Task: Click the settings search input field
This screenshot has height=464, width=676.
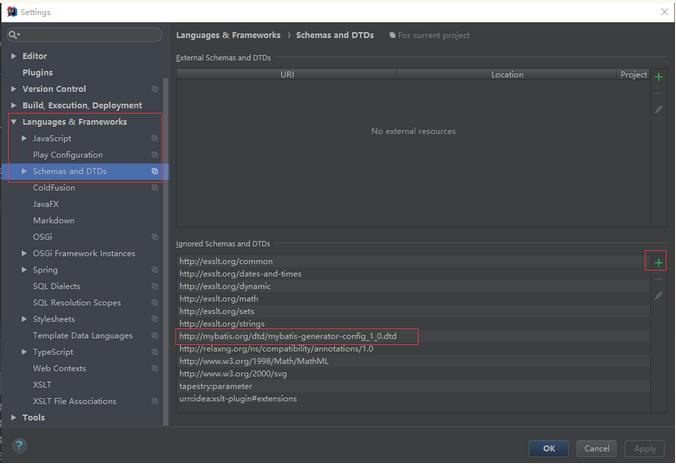Action: pos(88,35)
